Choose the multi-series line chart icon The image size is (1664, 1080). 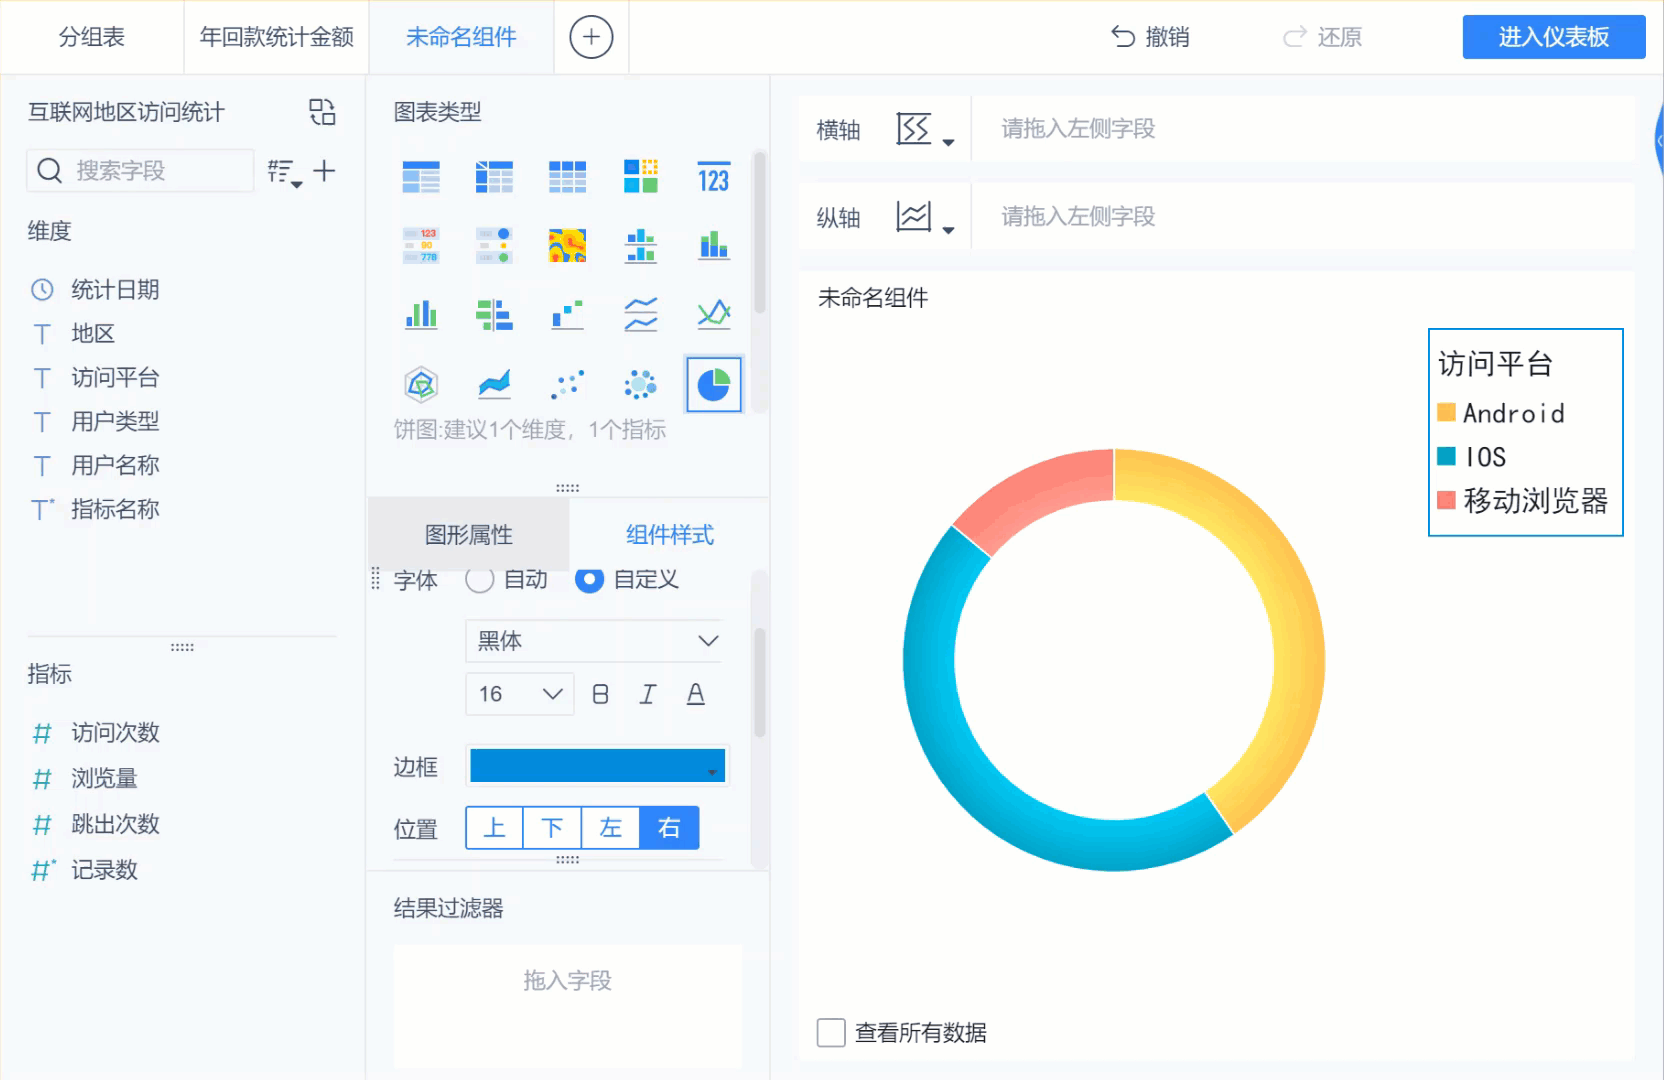click(714, 314)
